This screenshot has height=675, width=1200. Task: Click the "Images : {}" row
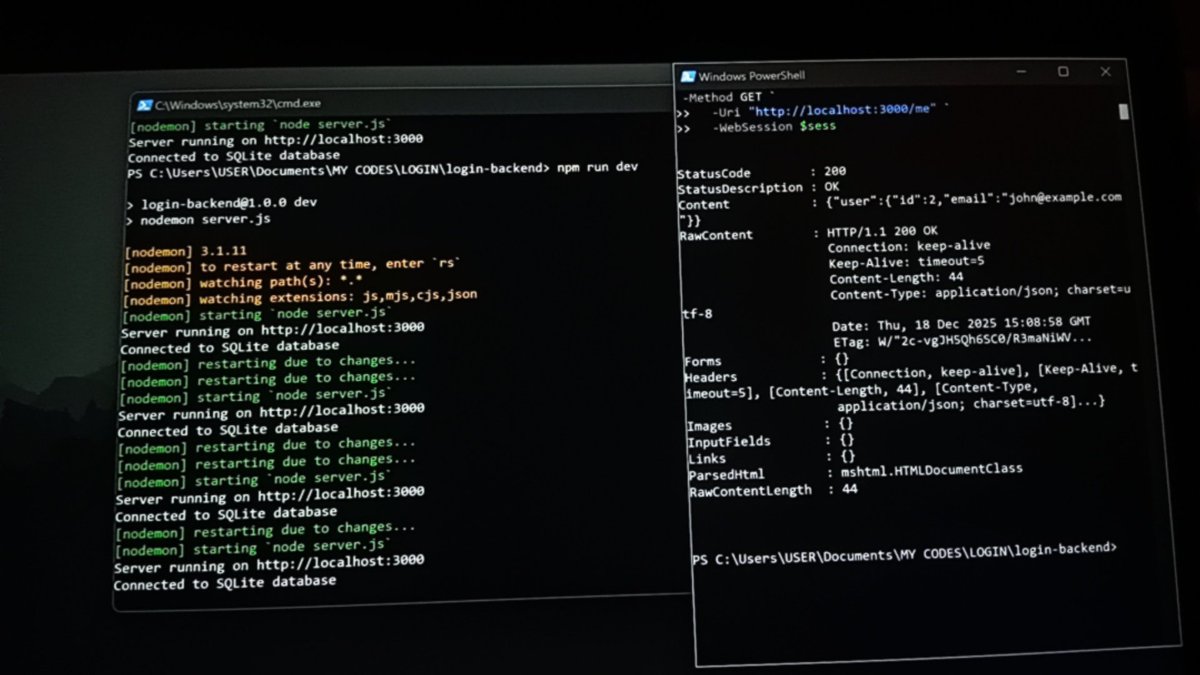771,425
